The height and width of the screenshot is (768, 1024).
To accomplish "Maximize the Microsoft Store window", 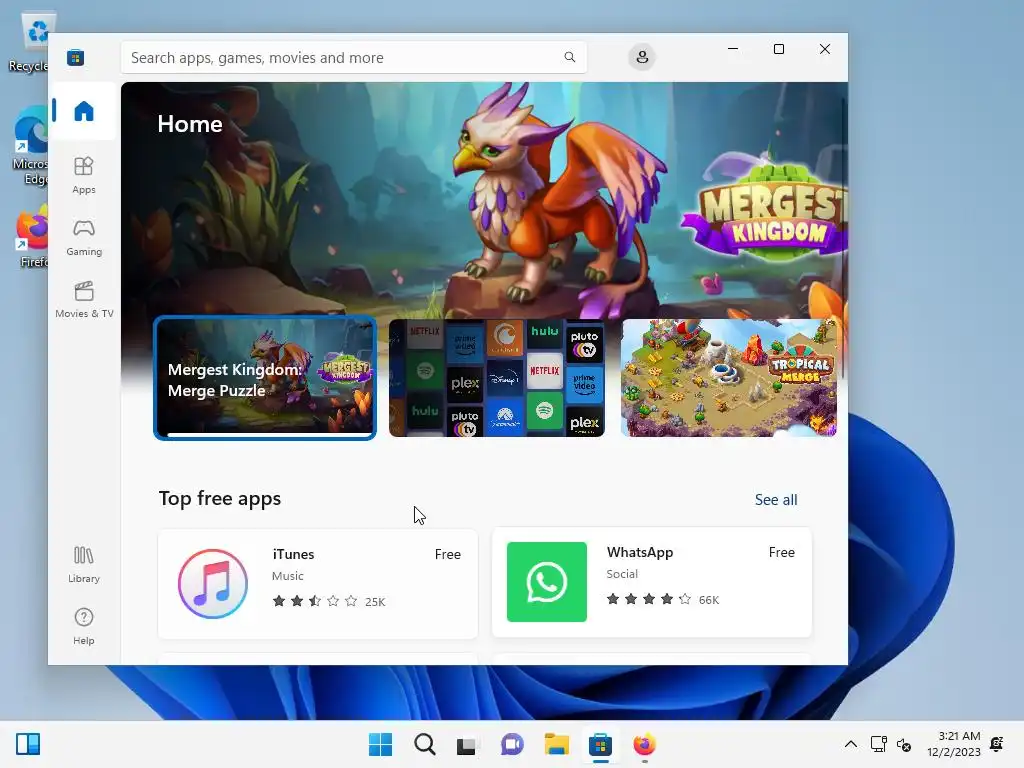I will coord(778,49).
